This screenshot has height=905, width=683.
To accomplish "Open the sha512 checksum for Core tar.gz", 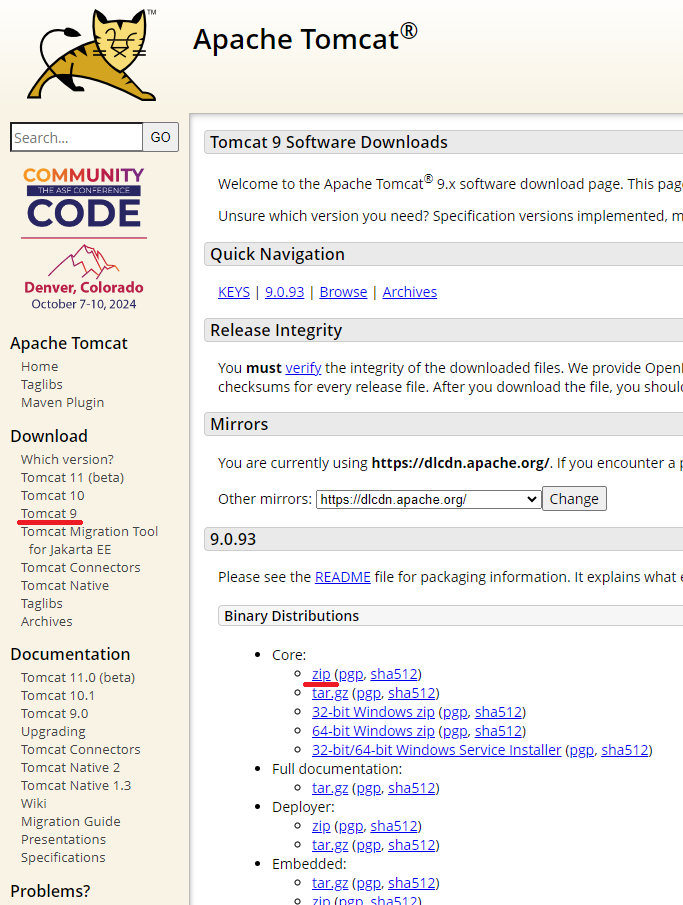I will pyautogui.click(x=412, y=693).
